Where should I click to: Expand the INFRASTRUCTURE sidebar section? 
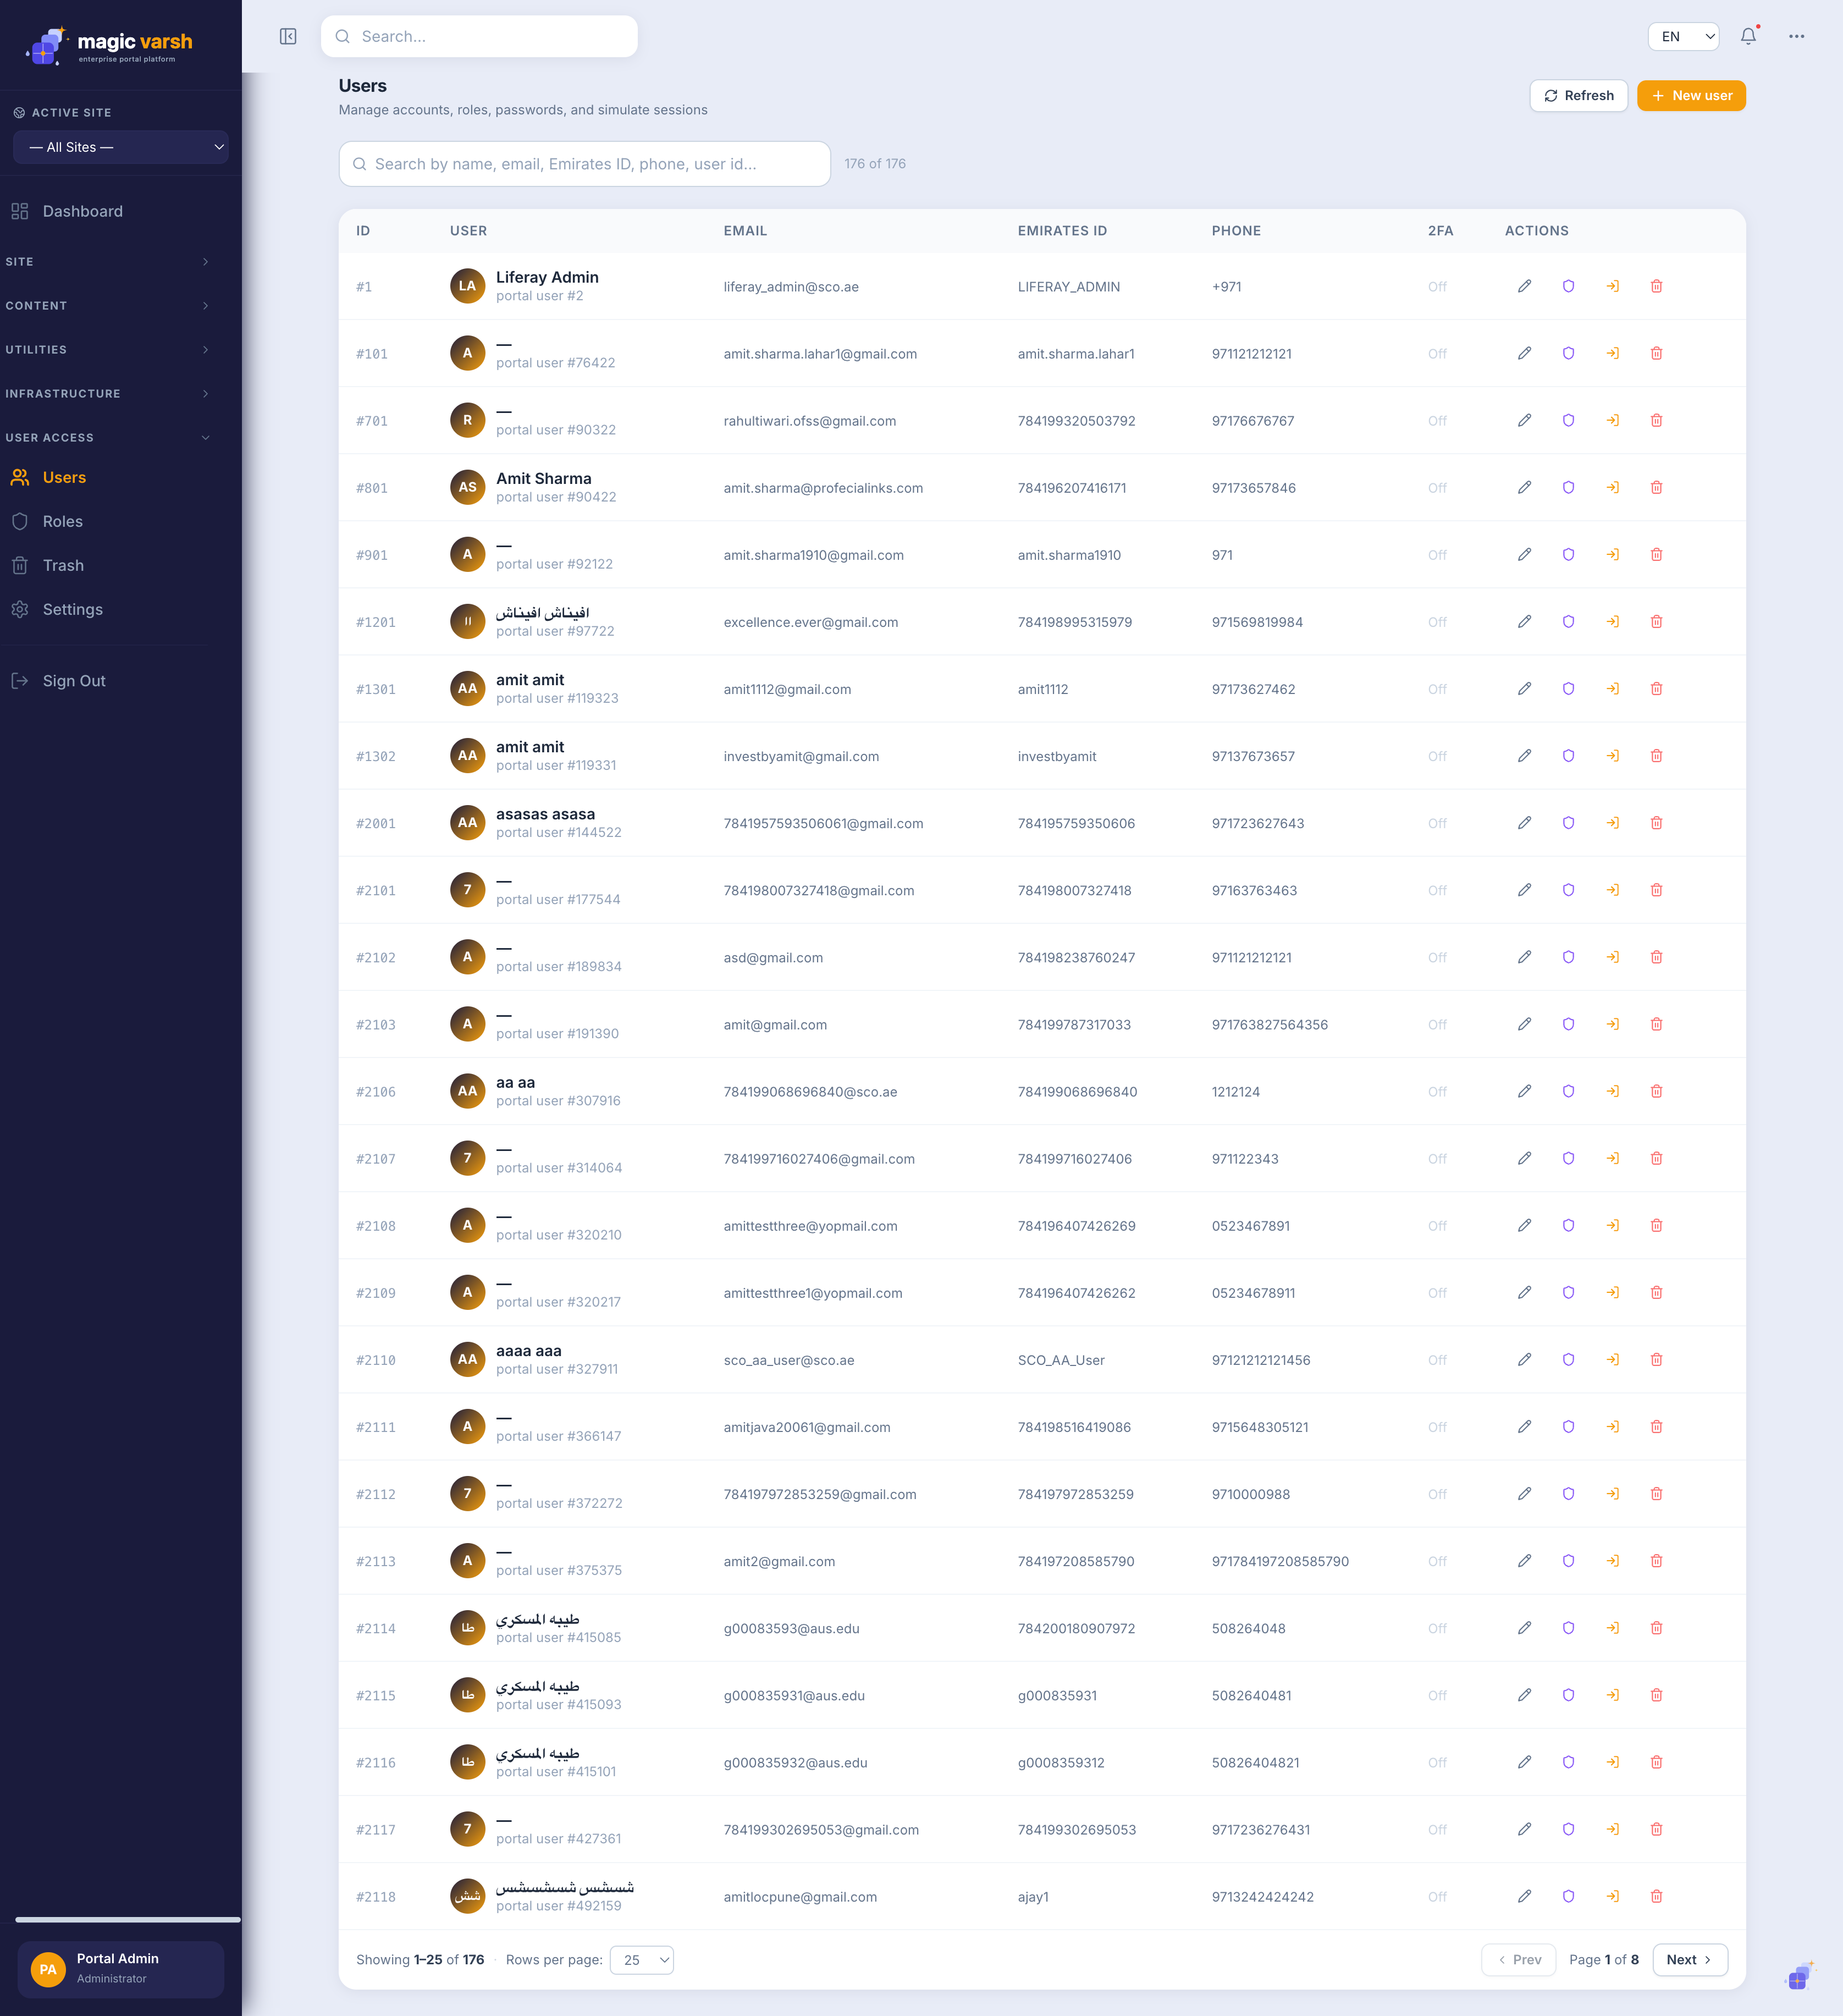point(108,393)
